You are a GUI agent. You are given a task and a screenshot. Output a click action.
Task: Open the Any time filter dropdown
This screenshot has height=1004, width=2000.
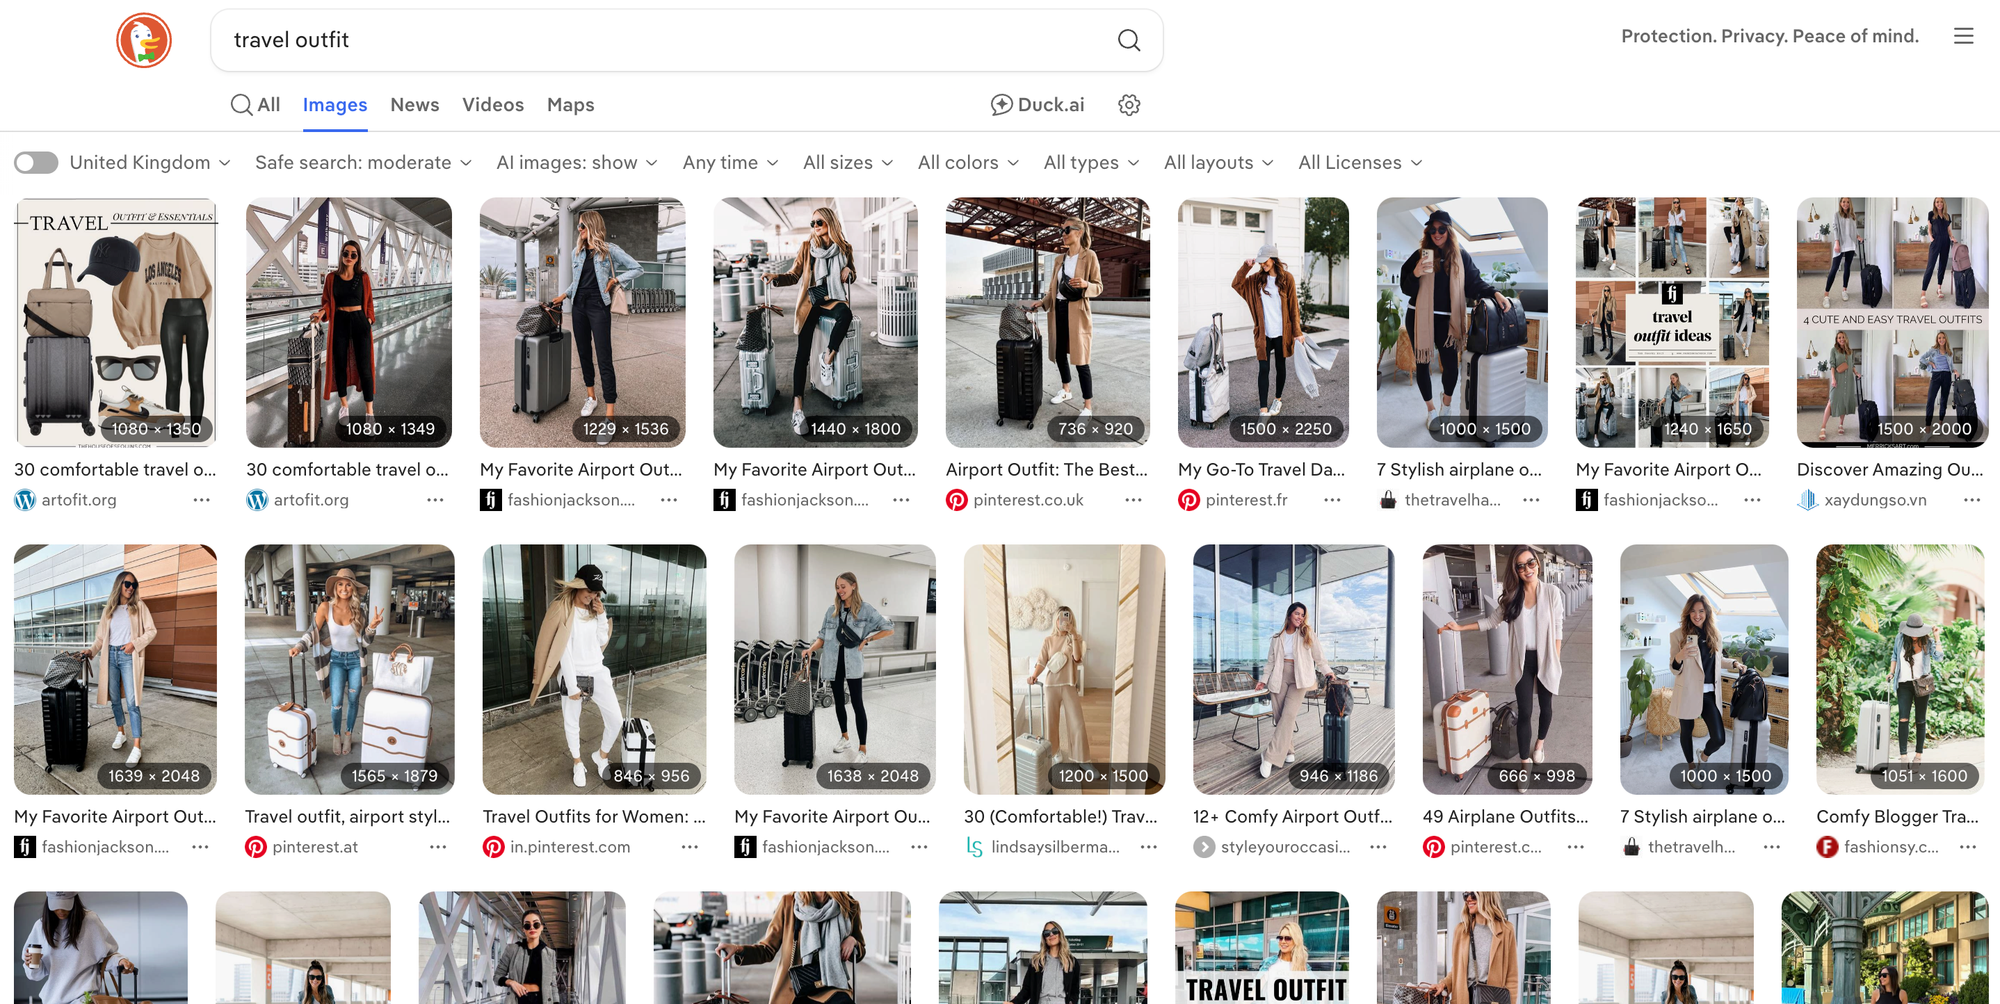(x=730, y=163)
